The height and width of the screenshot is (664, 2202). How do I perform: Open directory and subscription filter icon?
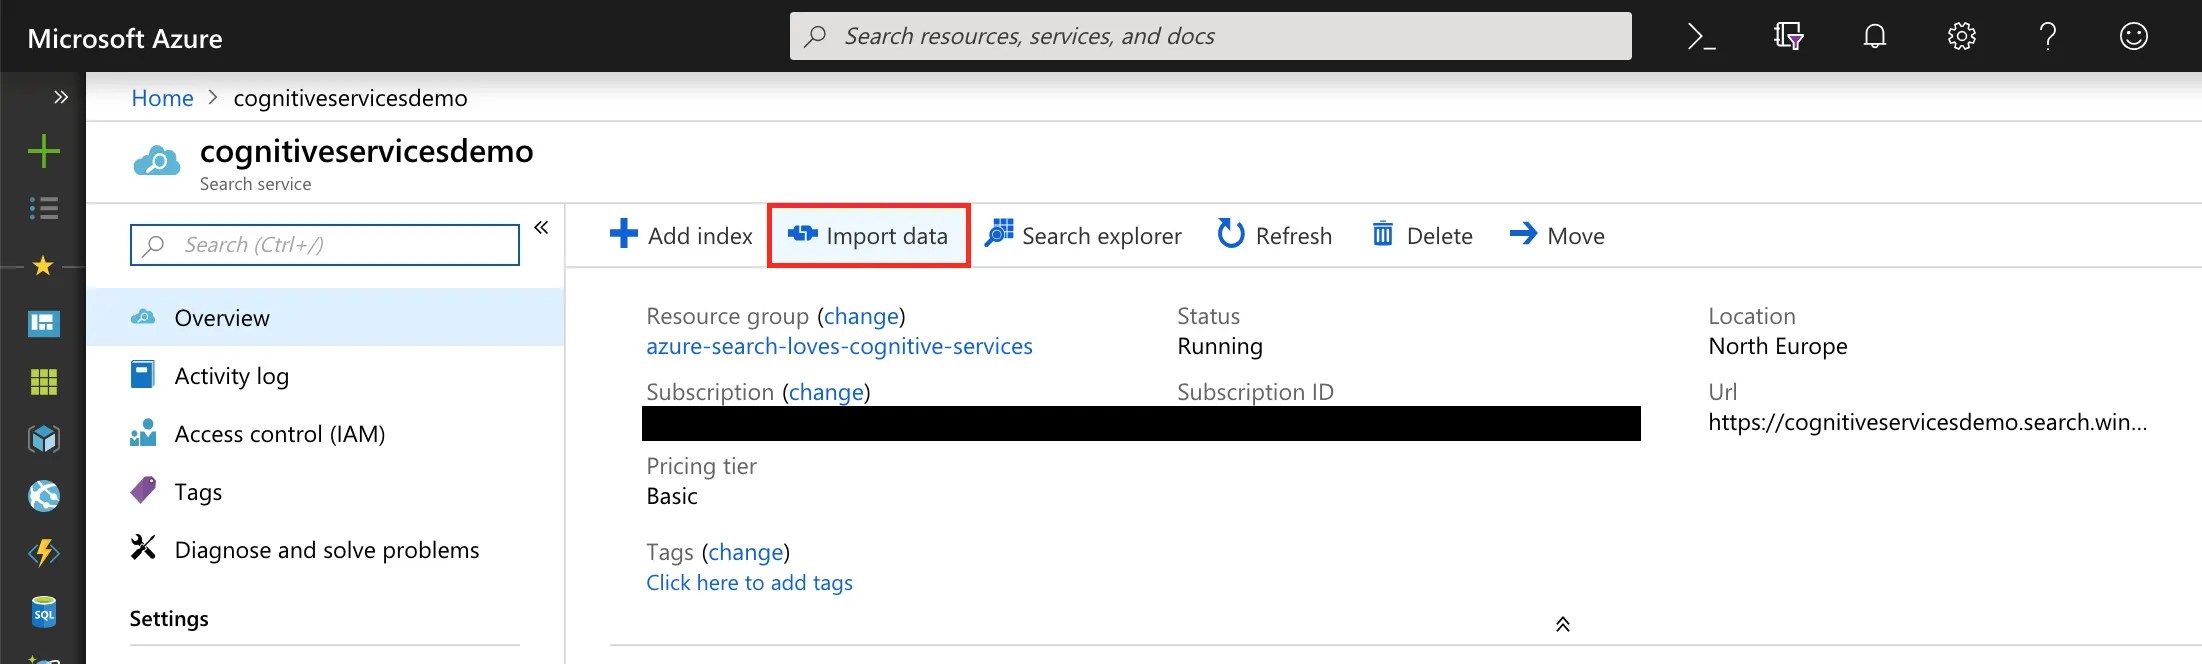click(x=1788, y=37)
